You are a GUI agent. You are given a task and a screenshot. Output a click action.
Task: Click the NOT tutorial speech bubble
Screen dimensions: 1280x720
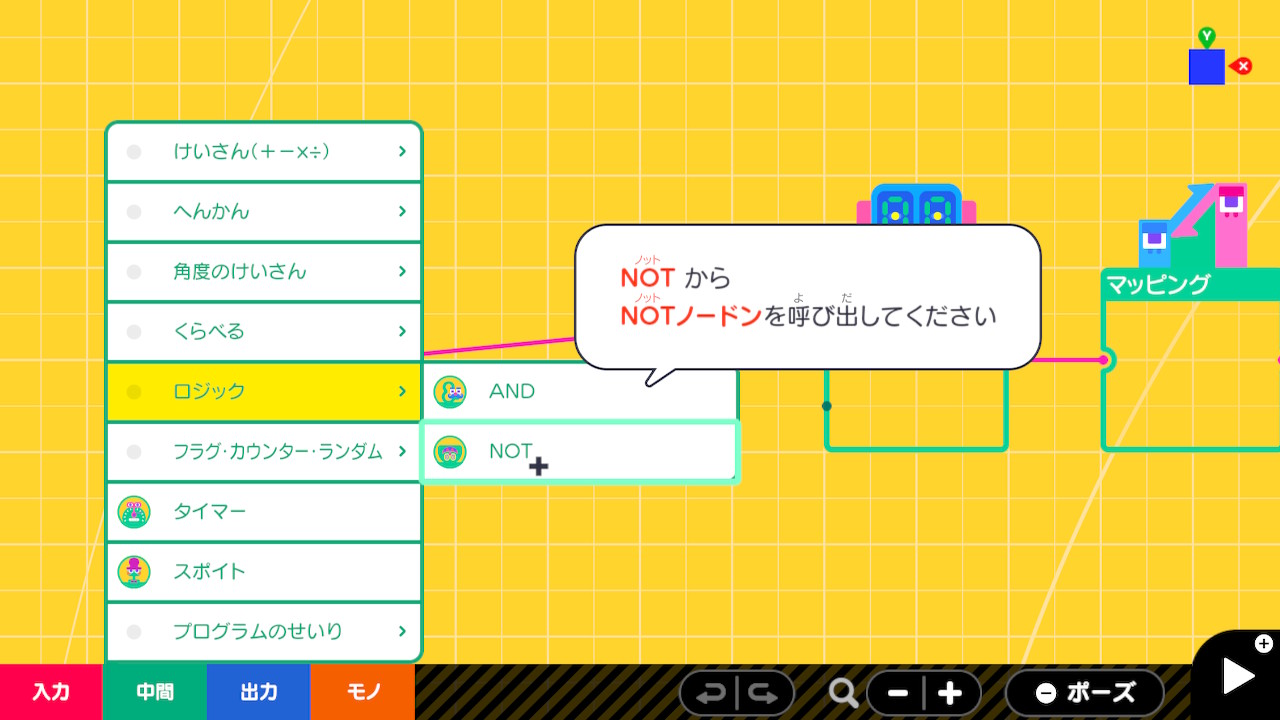(808, 297)
